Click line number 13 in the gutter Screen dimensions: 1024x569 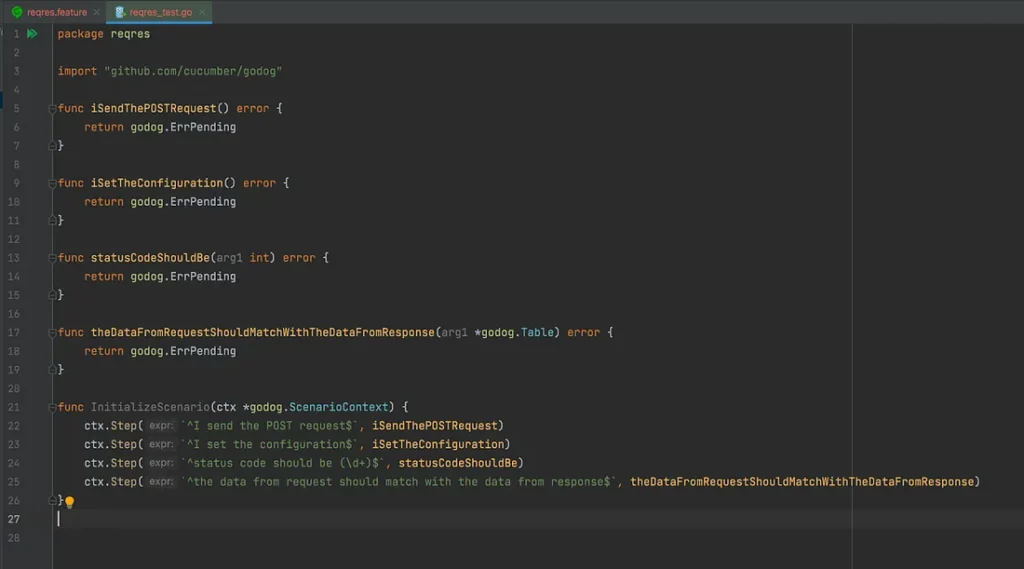click(x=14, y=258)
